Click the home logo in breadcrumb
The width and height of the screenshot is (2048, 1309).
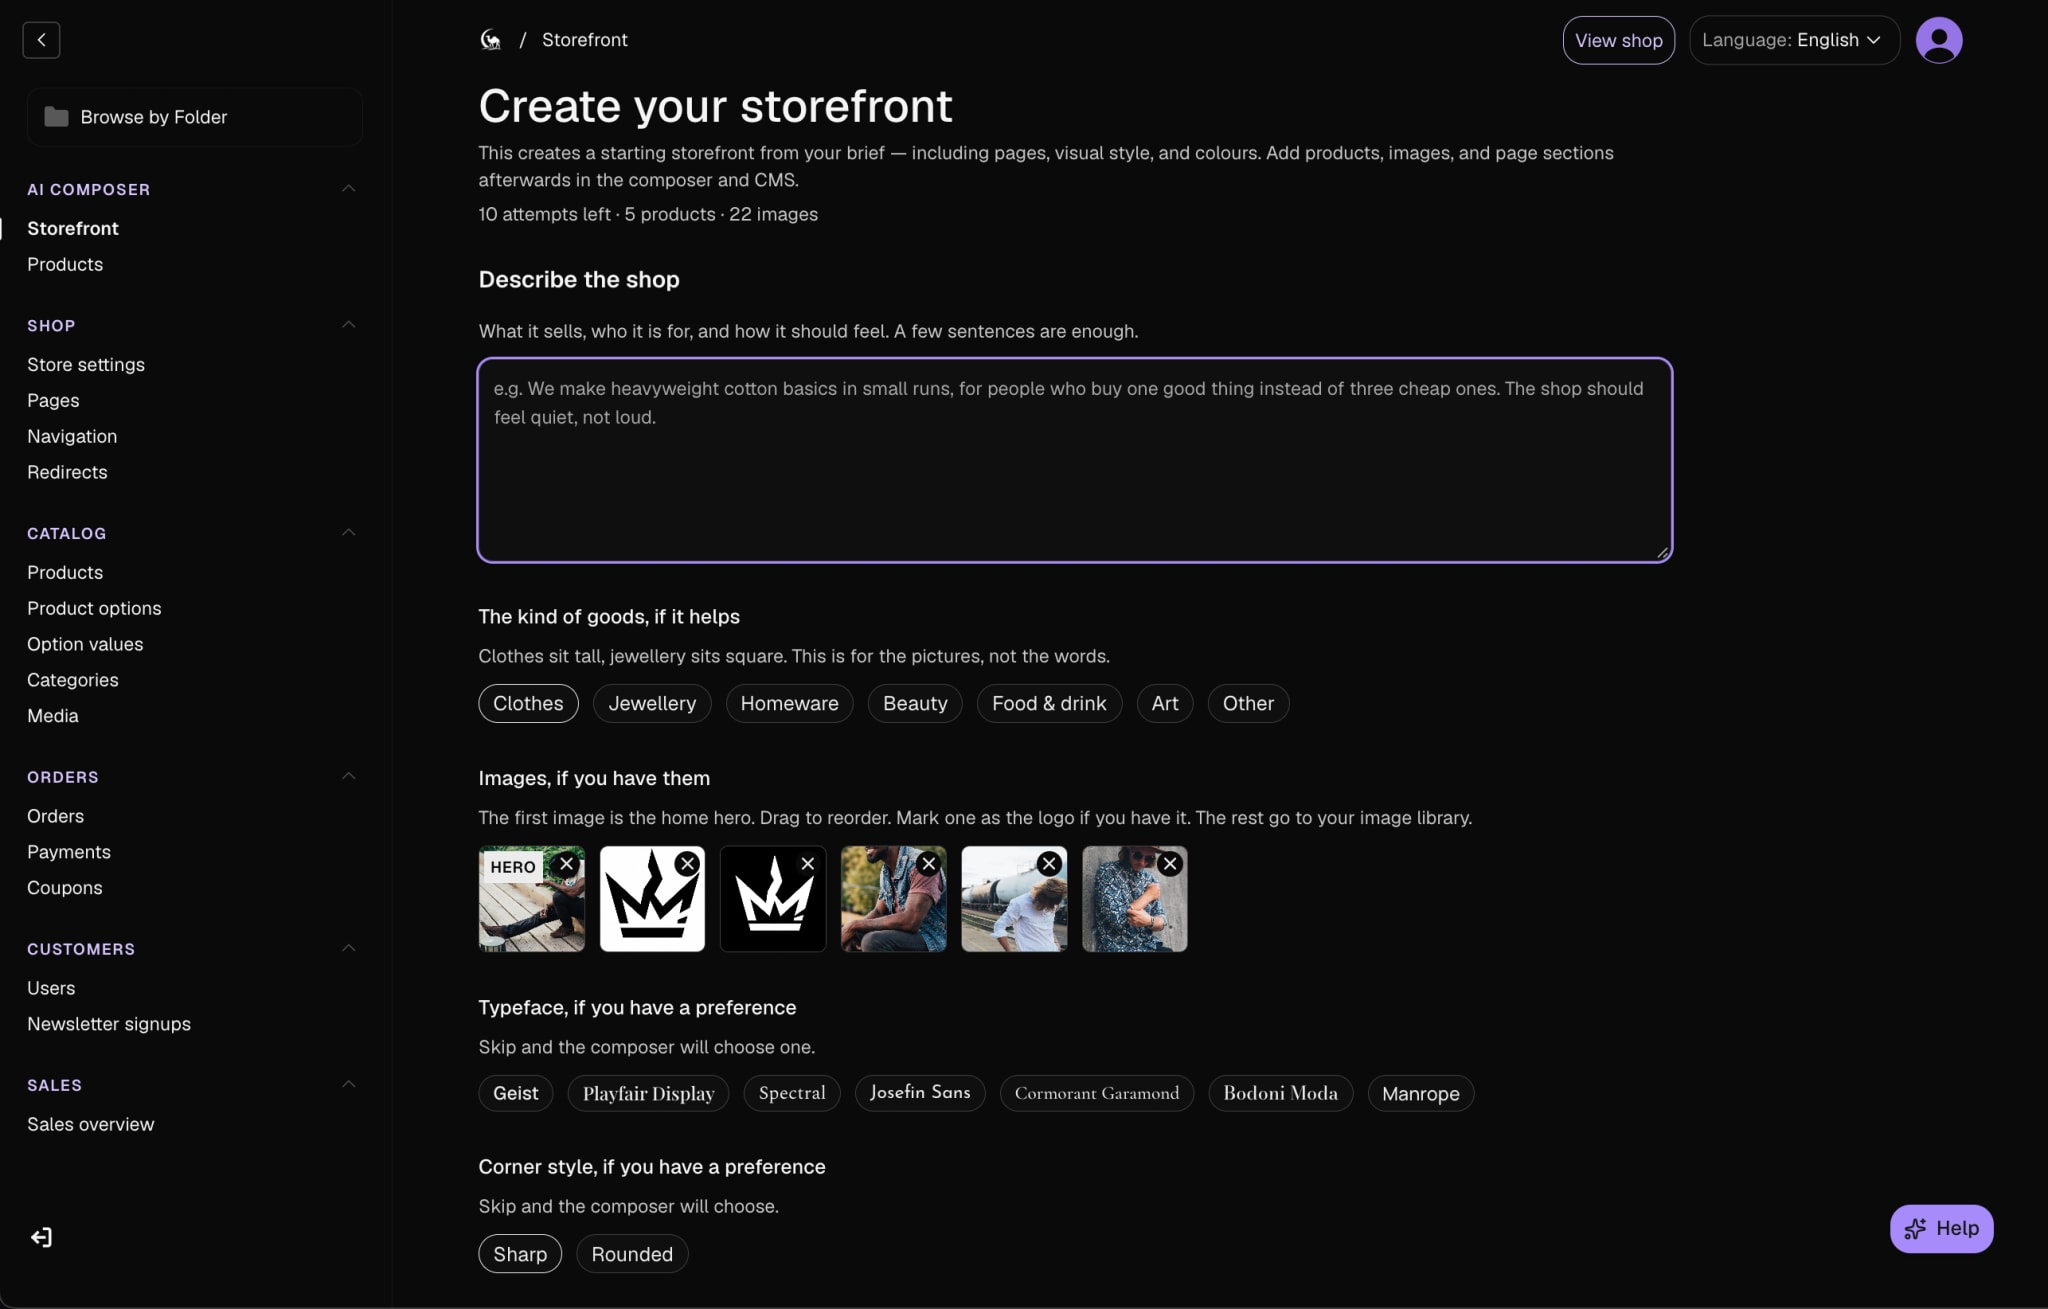(x=490, y=40)
